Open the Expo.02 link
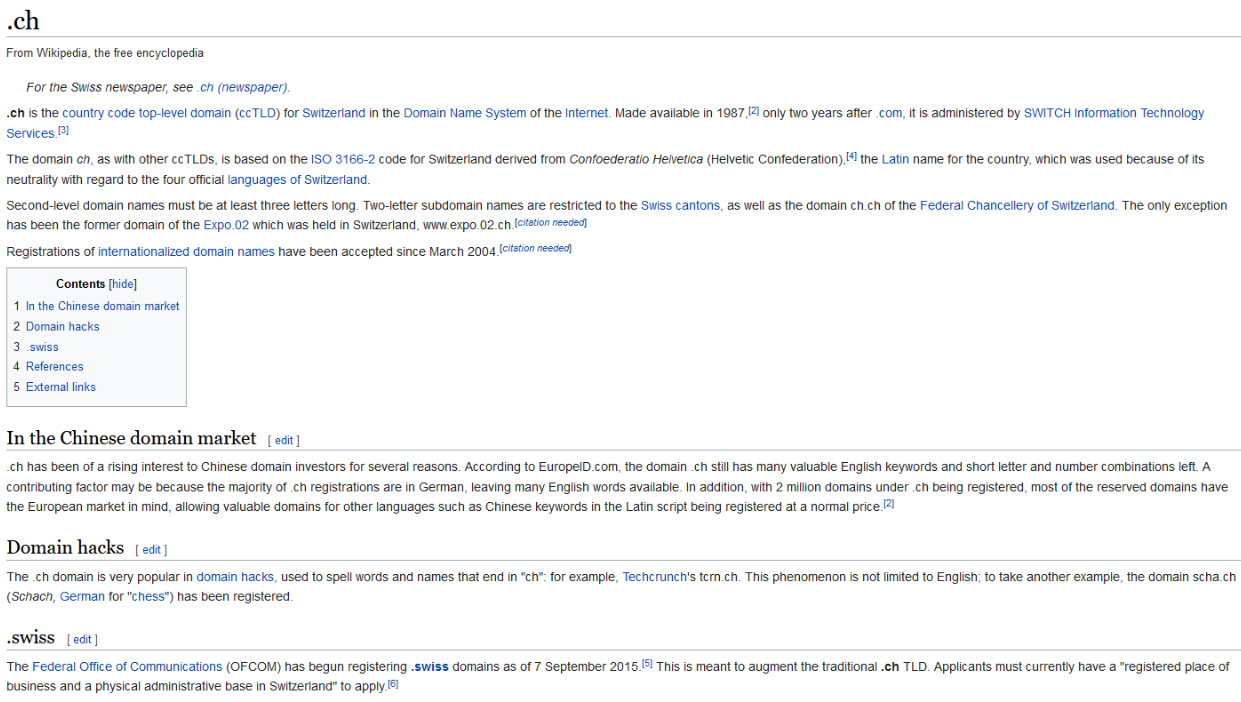The height and width of the screenshot is (702, 1241). (226, 226)
